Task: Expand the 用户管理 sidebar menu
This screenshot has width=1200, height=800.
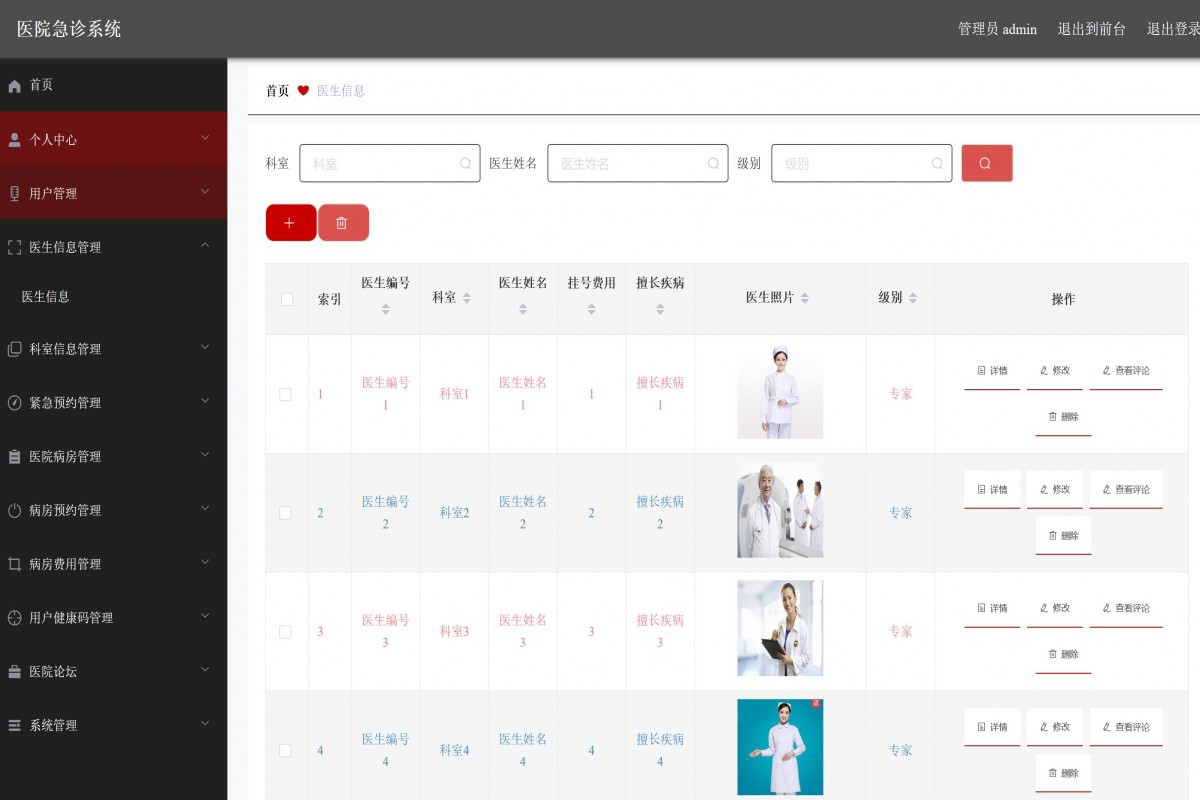Action: pos(113,193)
